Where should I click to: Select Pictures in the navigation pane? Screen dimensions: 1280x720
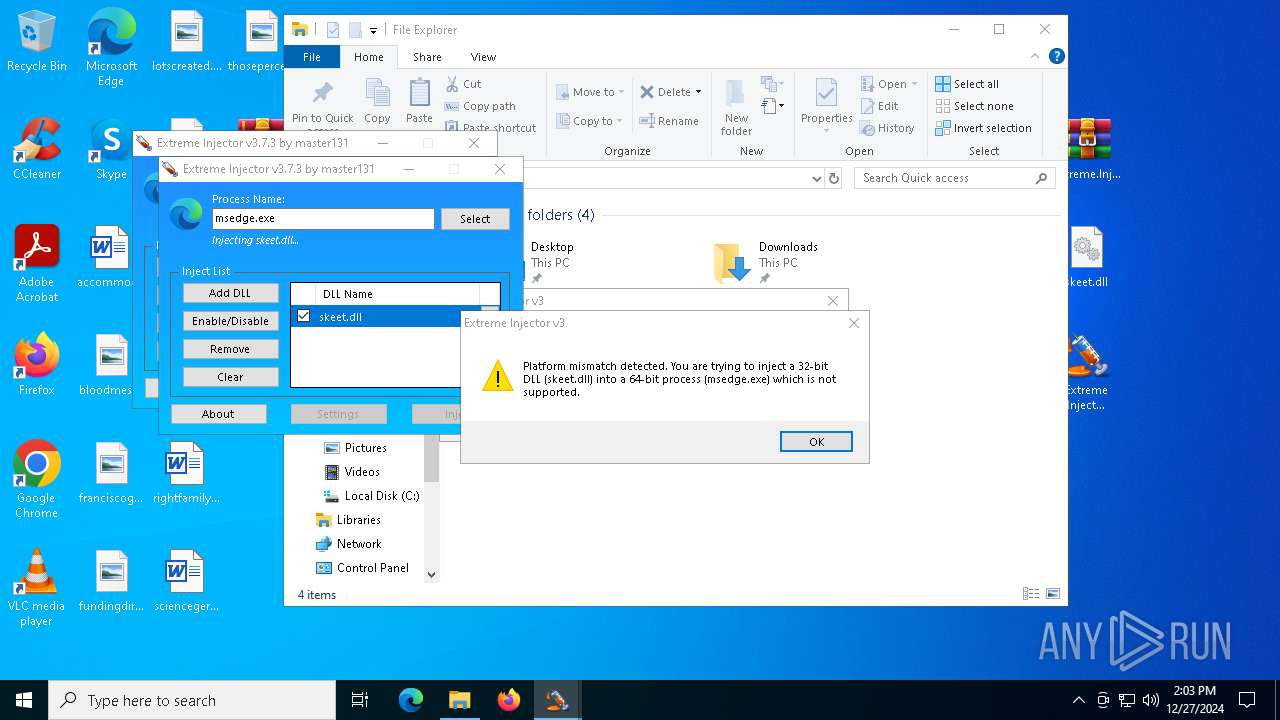365,448
